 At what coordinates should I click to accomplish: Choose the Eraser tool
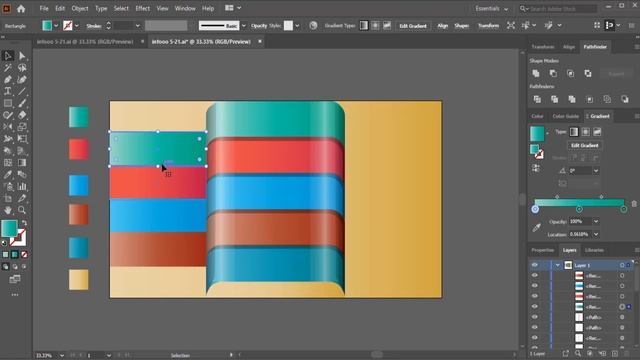[x=22, y=115]
